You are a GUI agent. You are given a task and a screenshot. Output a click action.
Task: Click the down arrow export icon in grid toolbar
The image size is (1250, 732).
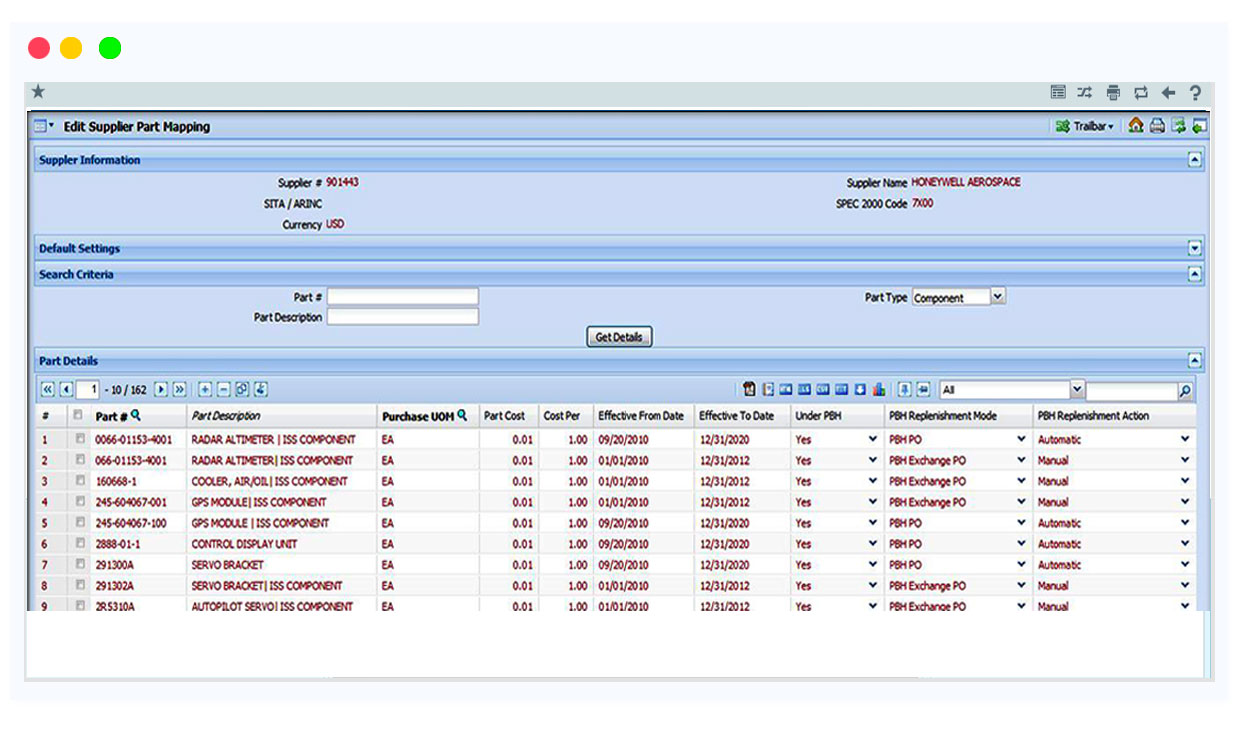click(x=860, y=389)
